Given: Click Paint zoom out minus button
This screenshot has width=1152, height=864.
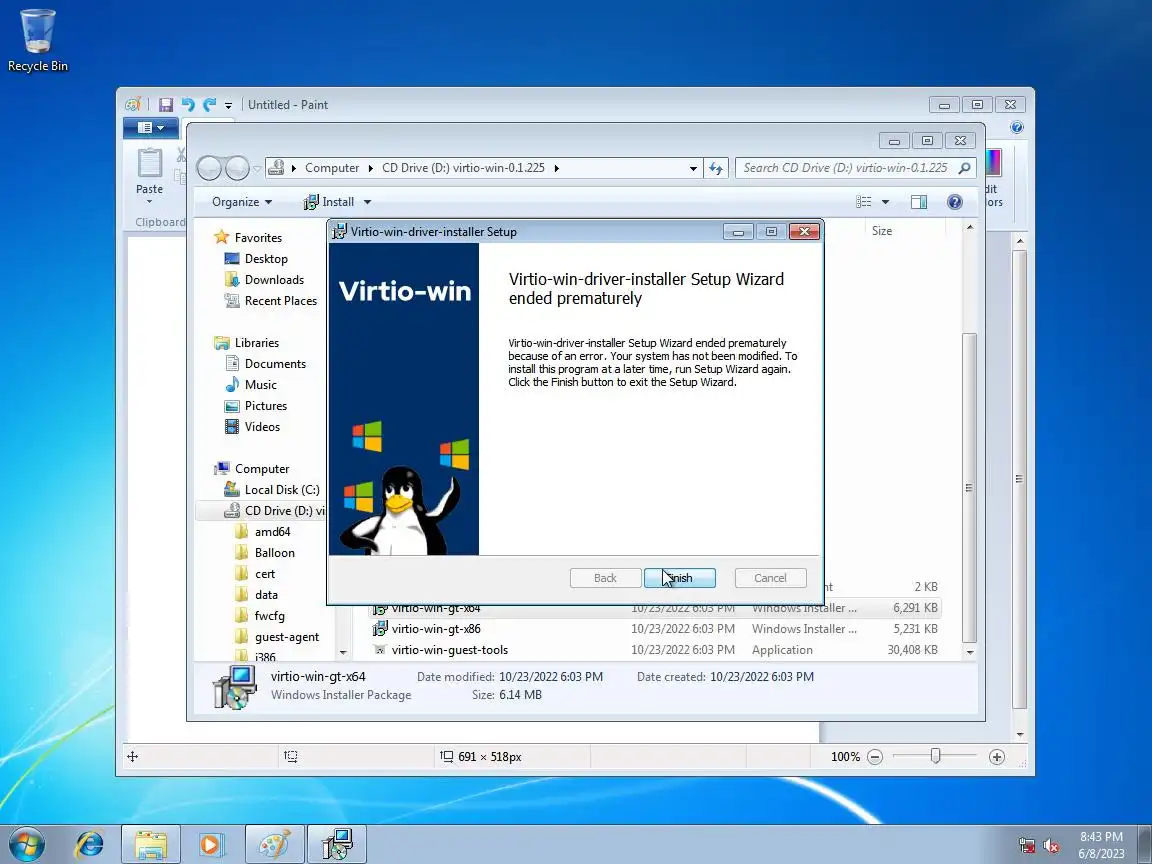Looking at the screenshot, I should pyautogui.click(x=874, y=757).
